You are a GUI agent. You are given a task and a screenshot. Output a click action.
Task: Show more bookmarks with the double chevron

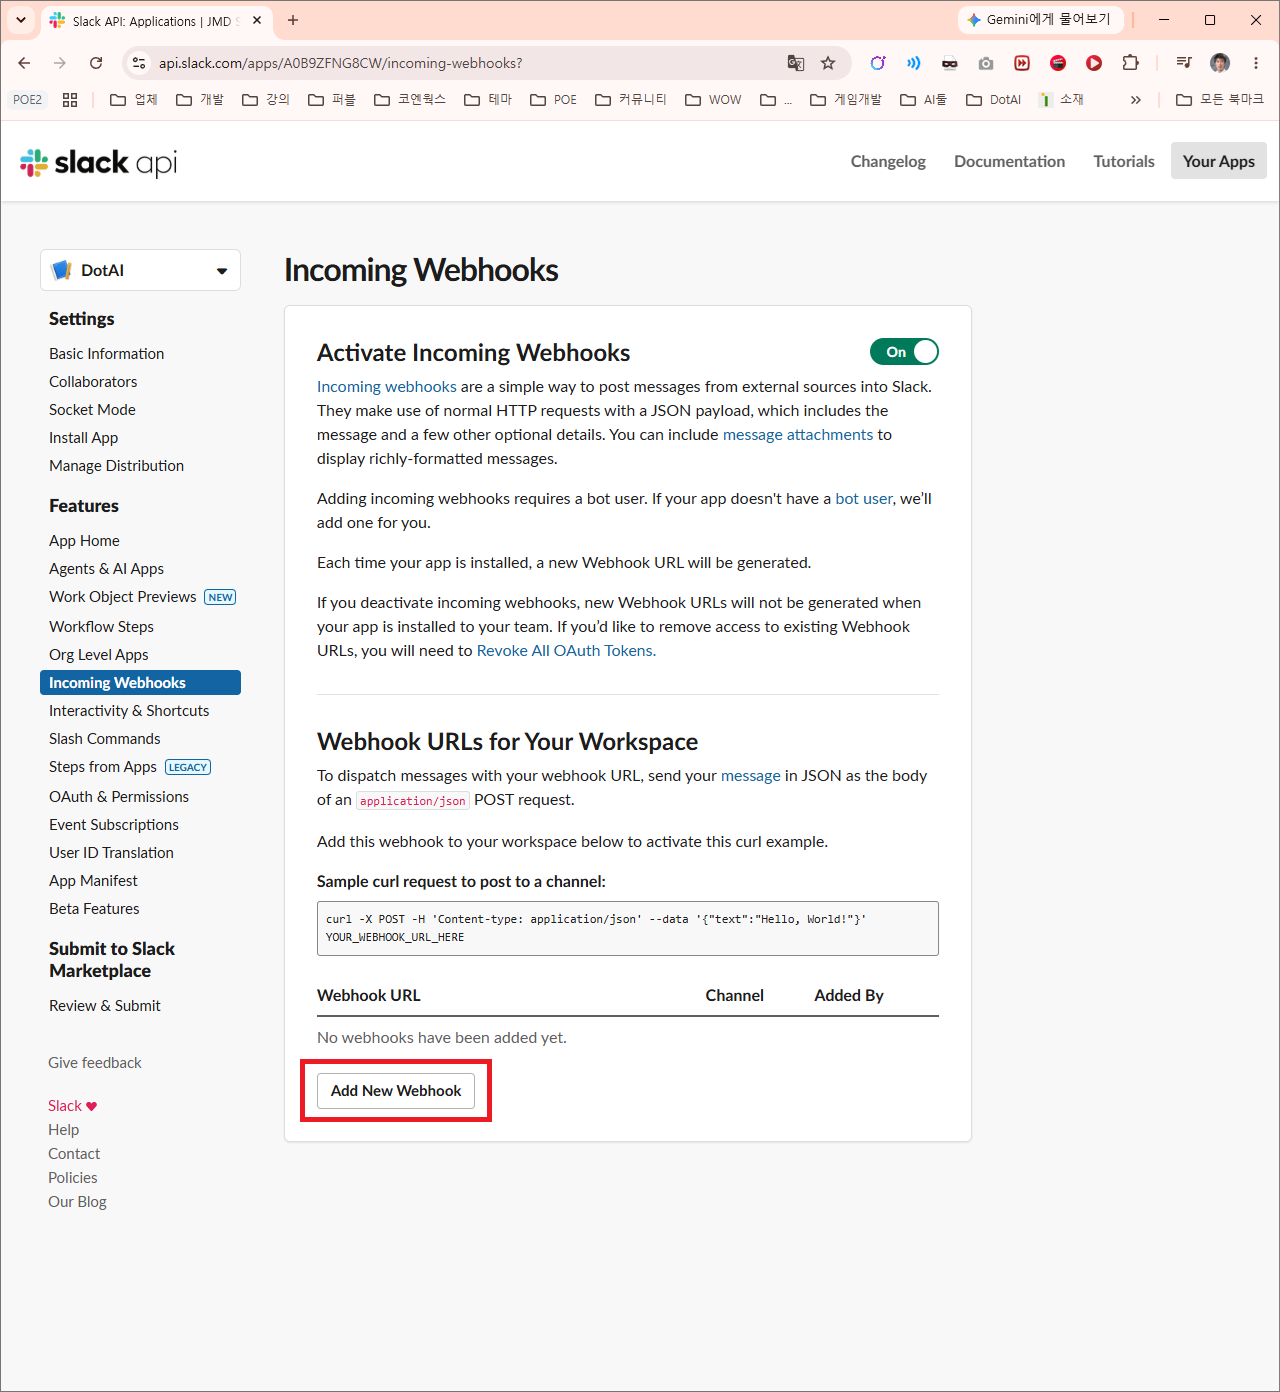point(1136,100)
